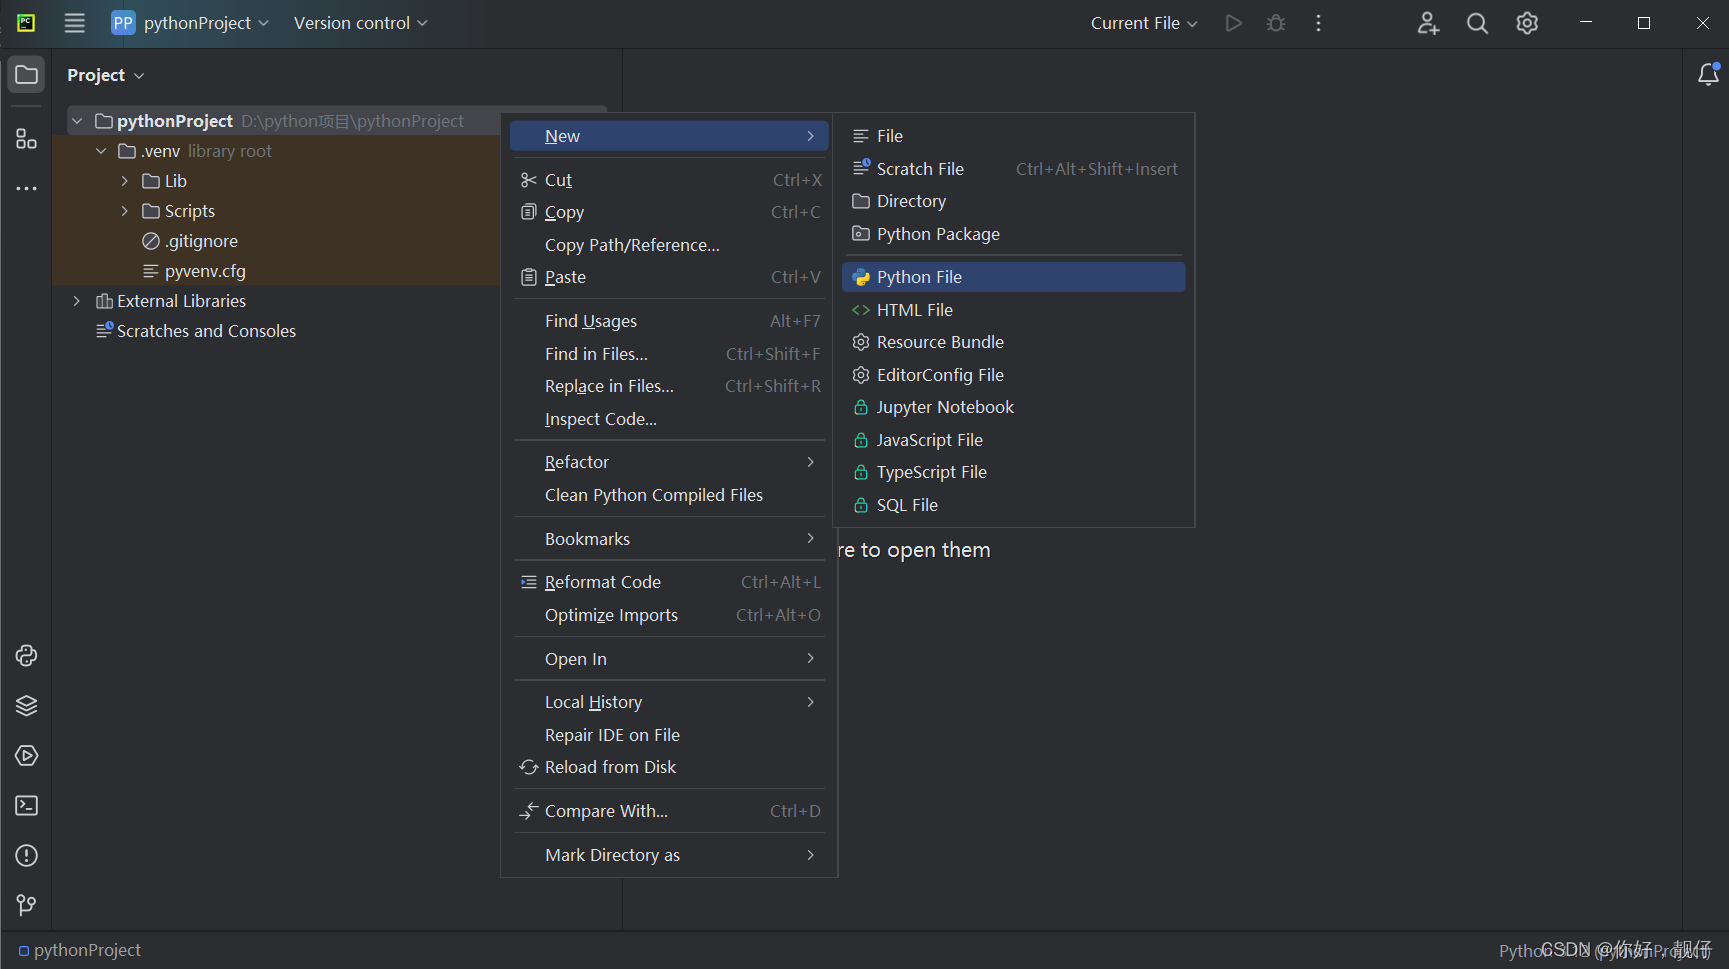Open the Notifications bell
Viewport: 1729px width, 969px height.
pyautogui.click(x=1708, y=75)
